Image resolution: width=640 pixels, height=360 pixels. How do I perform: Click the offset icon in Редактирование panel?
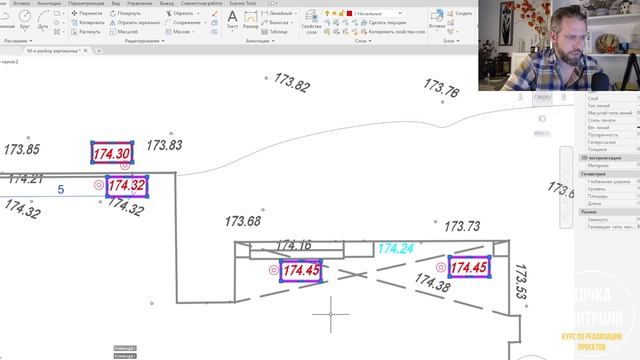[215, 31]
